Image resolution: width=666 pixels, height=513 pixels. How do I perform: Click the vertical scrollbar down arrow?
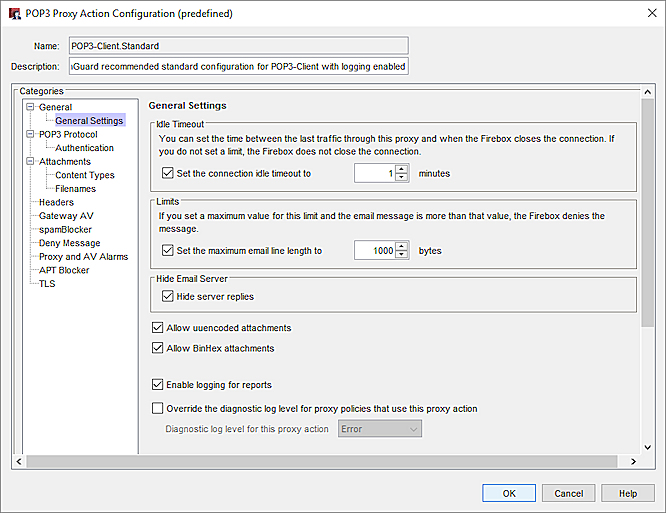click(647, 447)
